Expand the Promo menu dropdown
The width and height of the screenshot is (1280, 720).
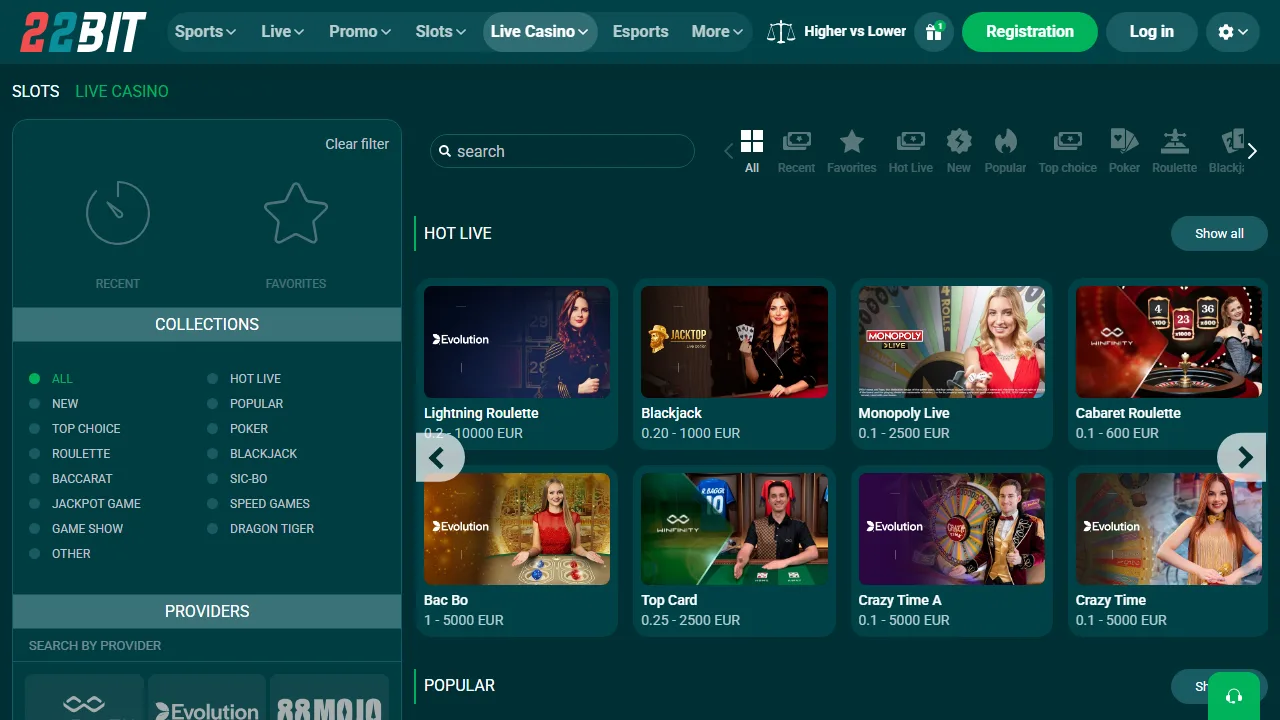point(360,32)
